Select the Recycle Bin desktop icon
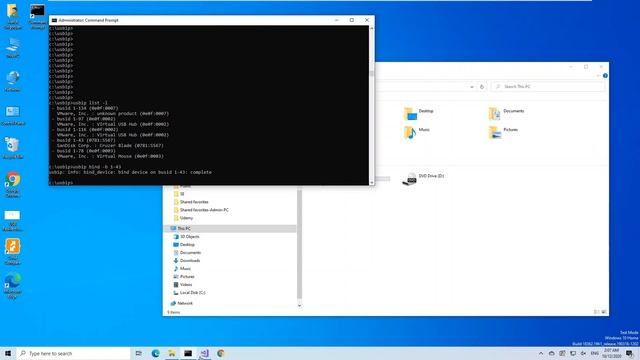640x360 pixels. point(13,148)
